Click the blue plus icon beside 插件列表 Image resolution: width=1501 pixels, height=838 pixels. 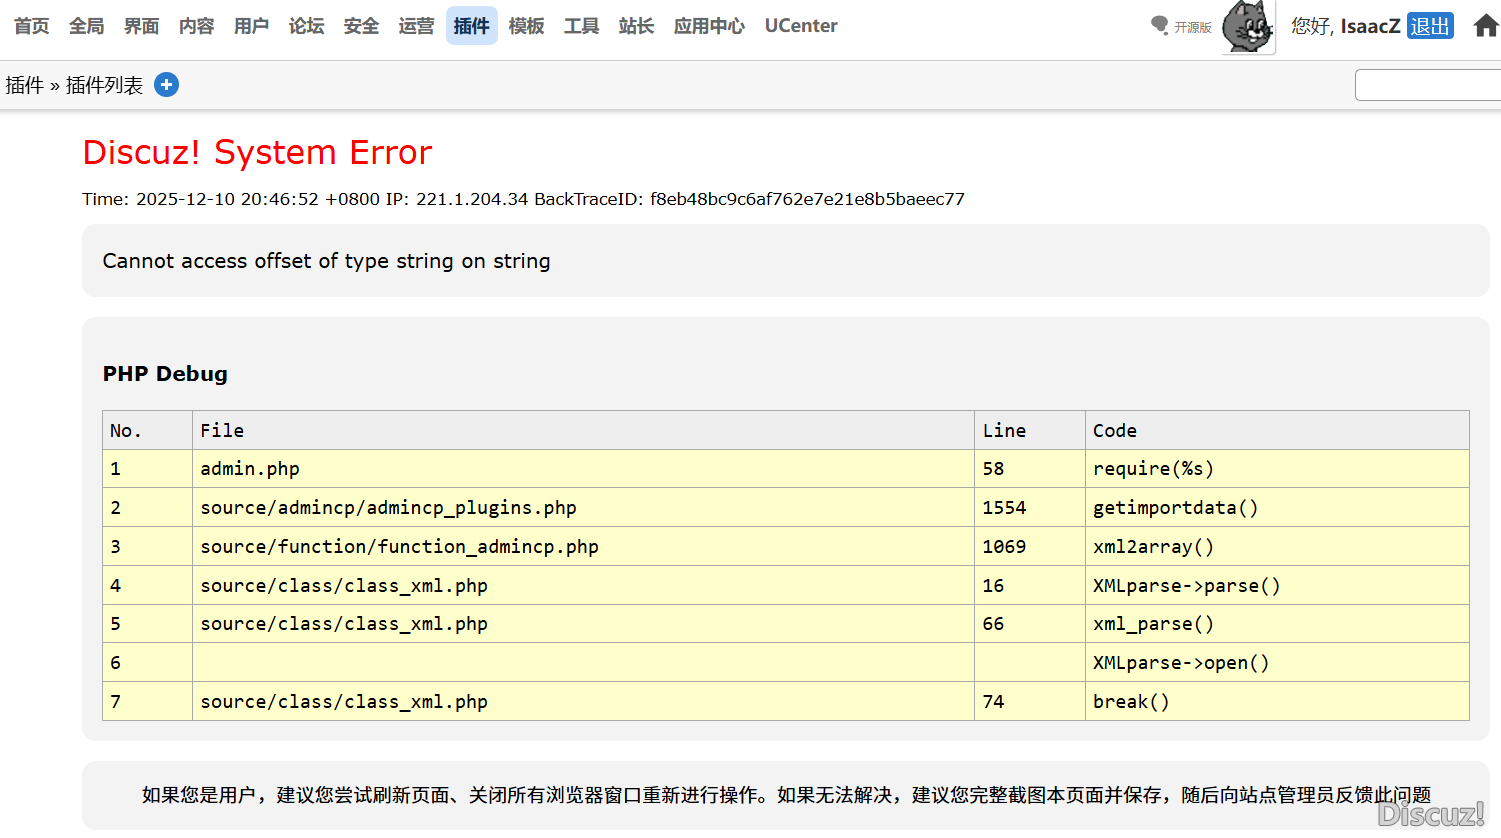pyautogui.click(x=167, y=85)
